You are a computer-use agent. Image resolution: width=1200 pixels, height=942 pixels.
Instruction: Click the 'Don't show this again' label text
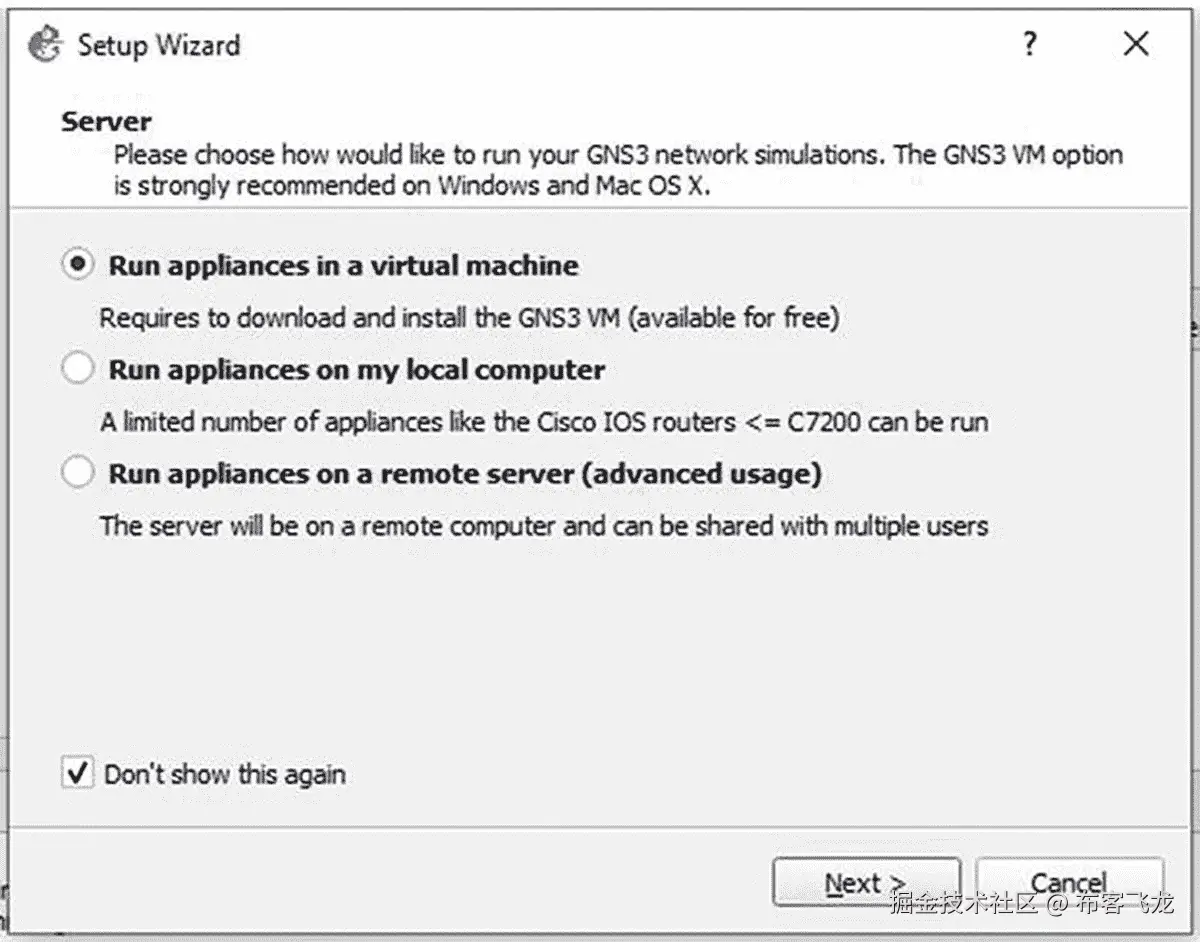225,774
